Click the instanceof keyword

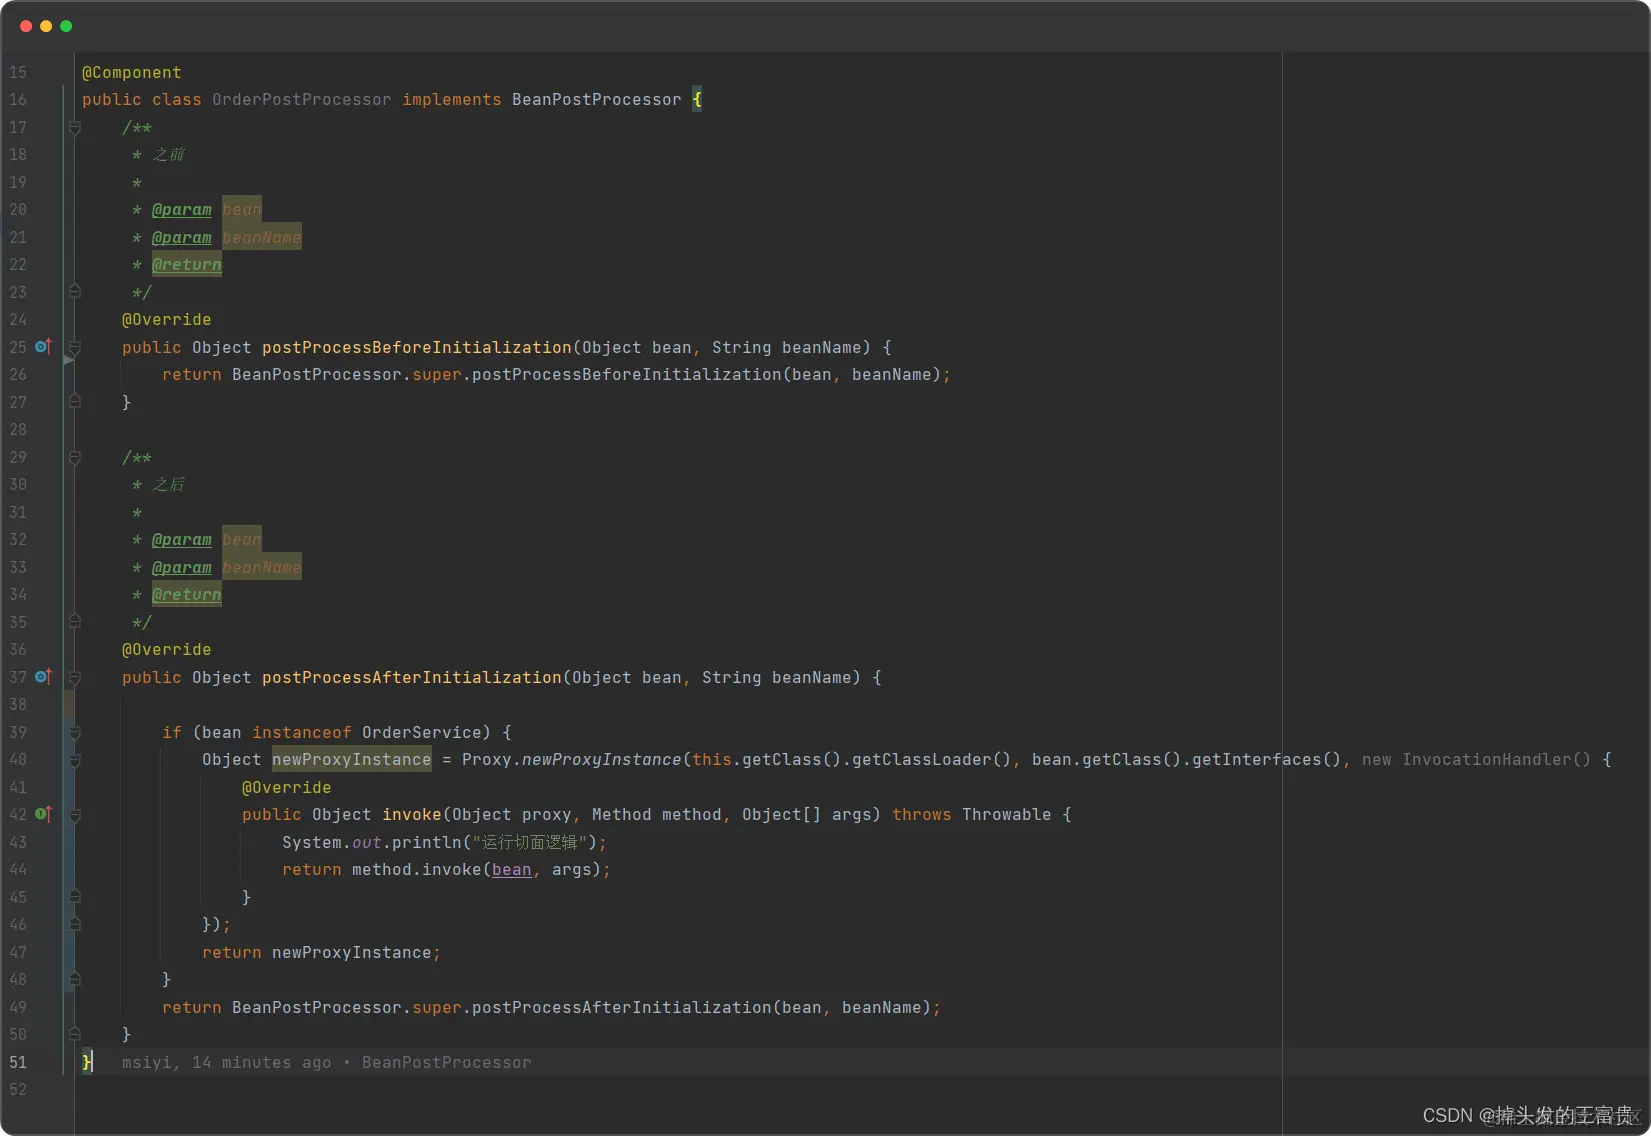click(302, 733)
